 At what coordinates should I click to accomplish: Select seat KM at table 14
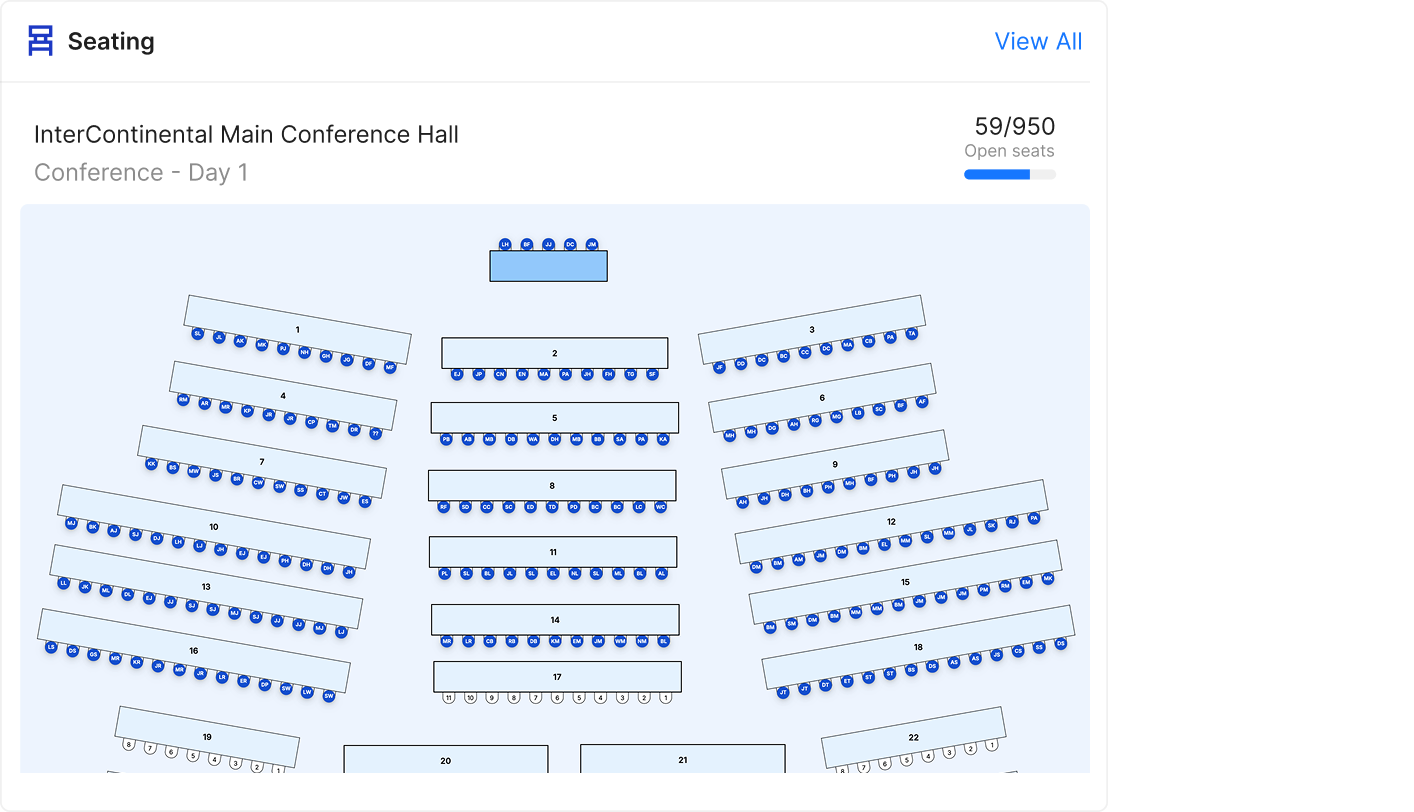[x=555, y=641]
